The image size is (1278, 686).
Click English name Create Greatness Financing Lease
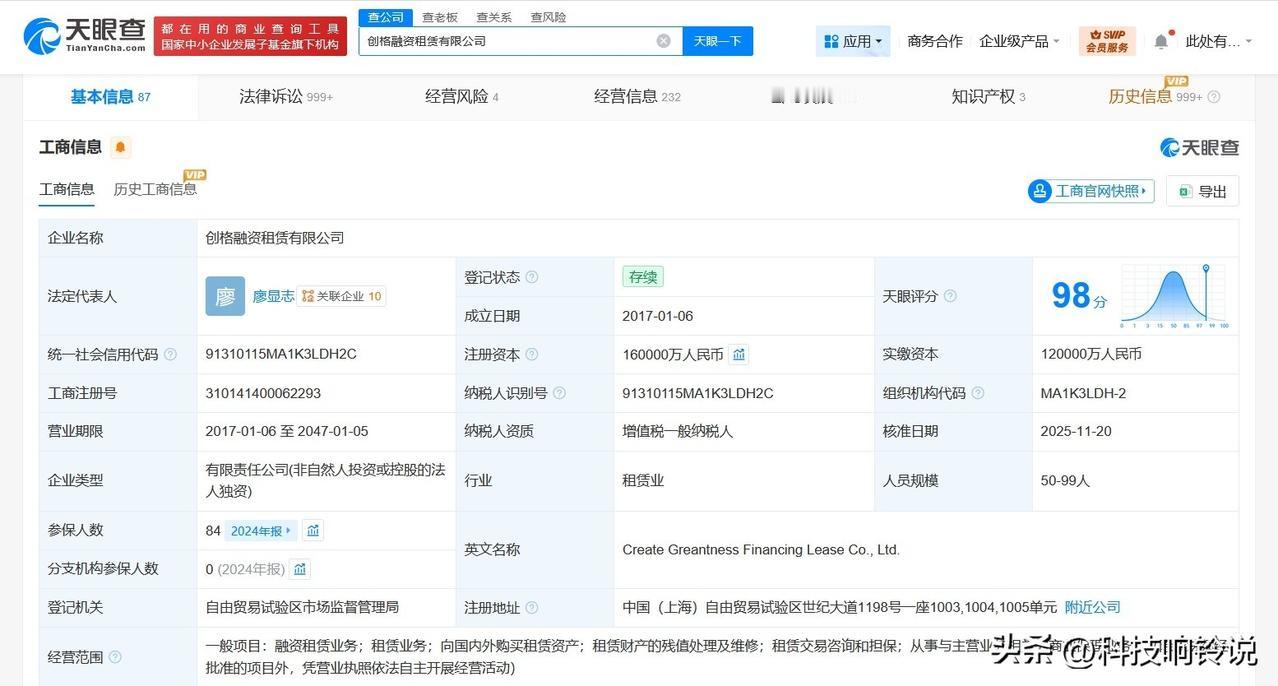[x=761, y=549]
